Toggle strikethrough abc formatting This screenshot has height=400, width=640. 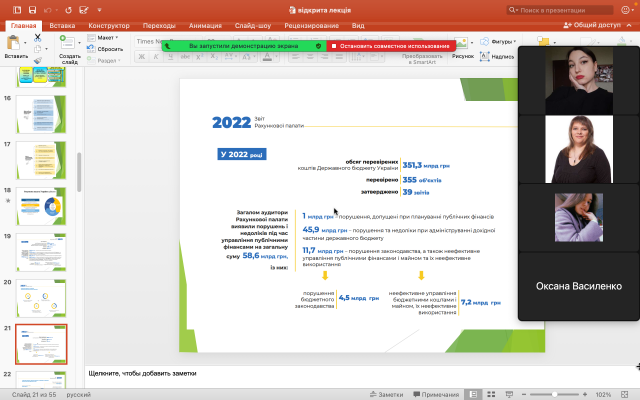click(x=185, y=57)
